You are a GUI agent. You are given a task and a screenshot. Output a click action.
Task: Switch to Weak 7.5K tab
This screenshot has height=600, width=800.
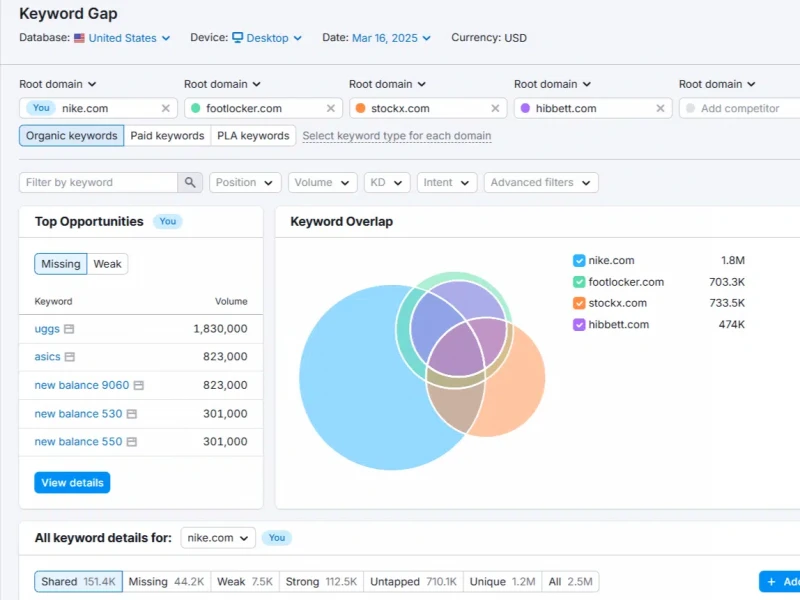coord(245,582)
